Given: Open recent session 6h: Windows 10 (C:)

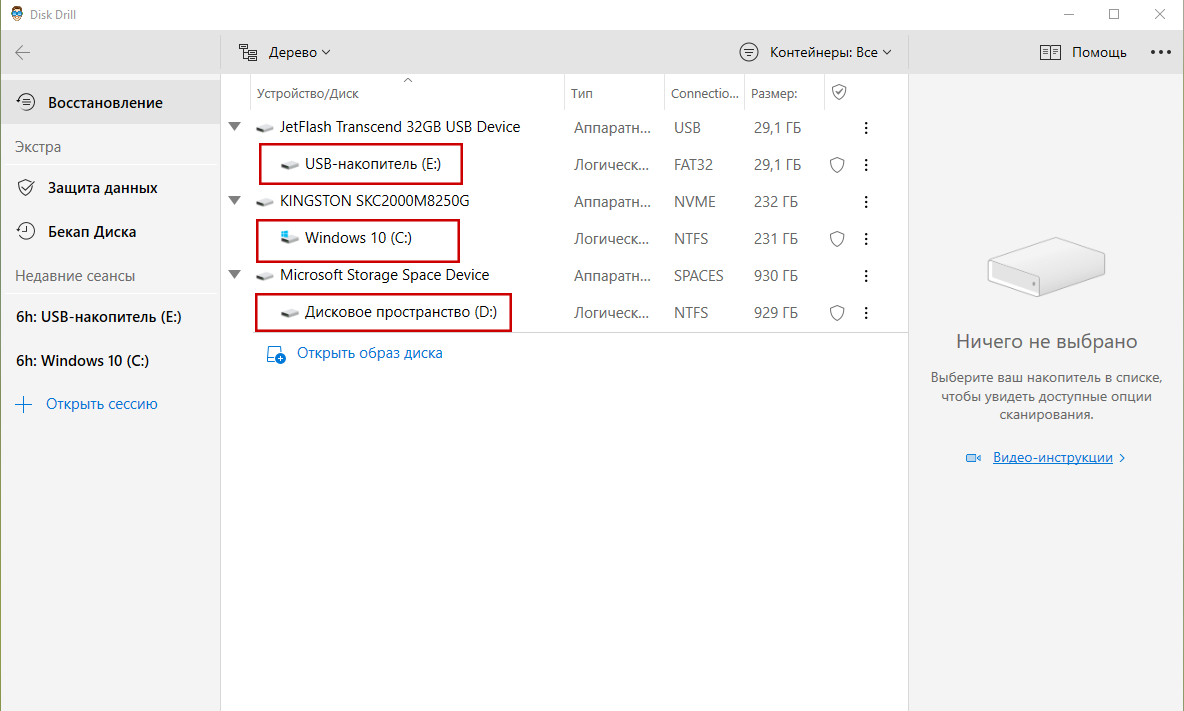Looking at the screenshot, I should [82, 361].
